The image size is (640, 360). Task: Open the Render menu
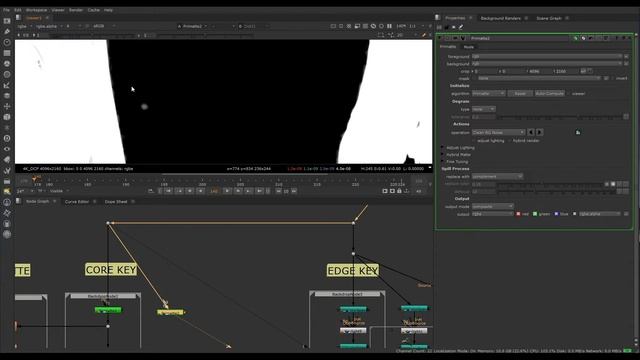coord(76,10)
